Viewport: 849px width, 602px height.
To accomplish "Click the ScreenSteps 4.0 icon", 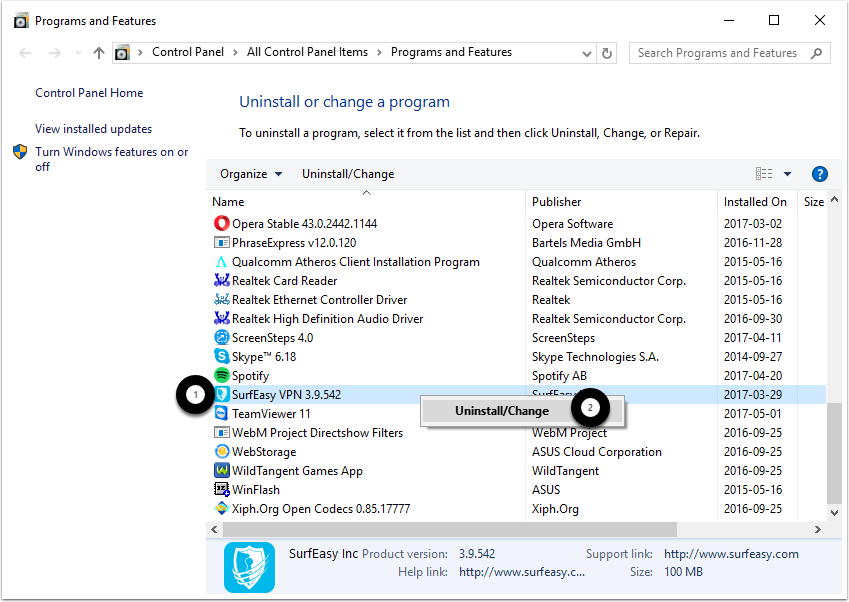I will click(221, 337).
